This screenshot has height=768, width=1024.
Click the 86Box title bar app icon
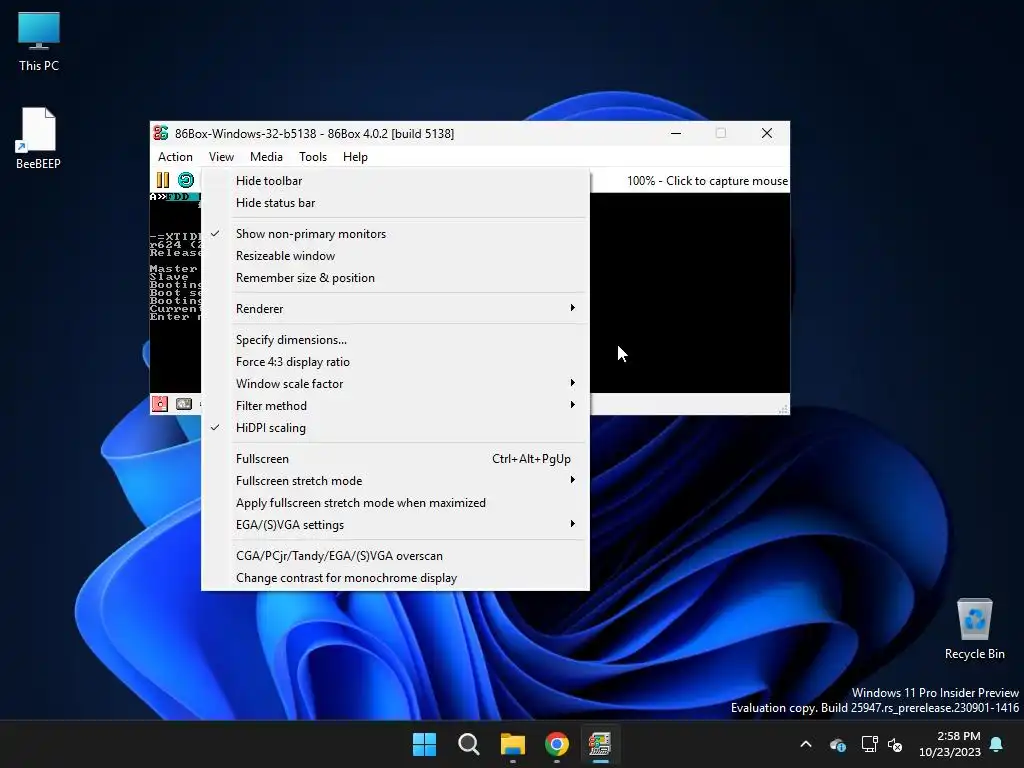pyautogui.click(x=161, y=133)
